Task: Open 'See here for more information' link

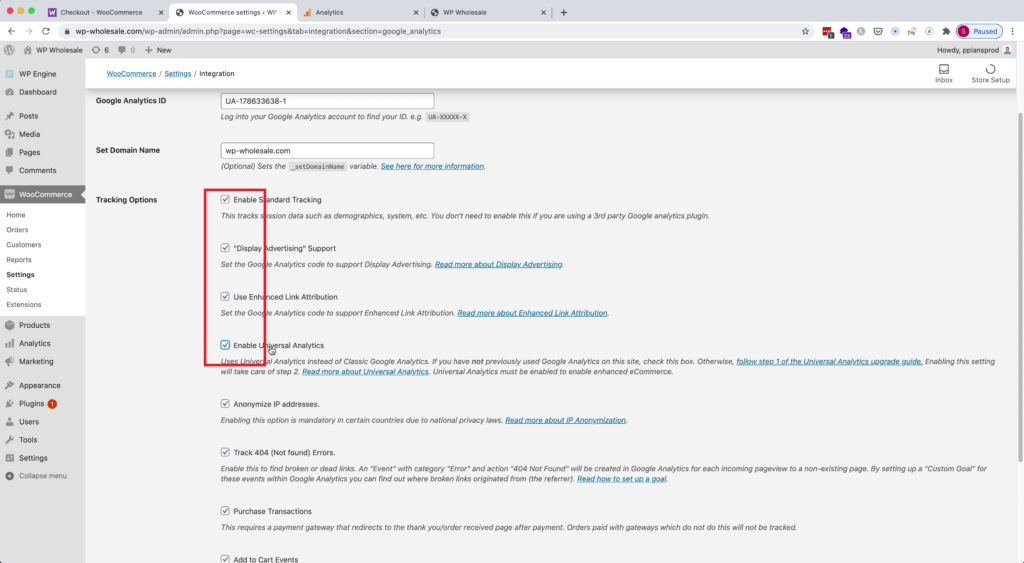Action: tap(432, 167)
